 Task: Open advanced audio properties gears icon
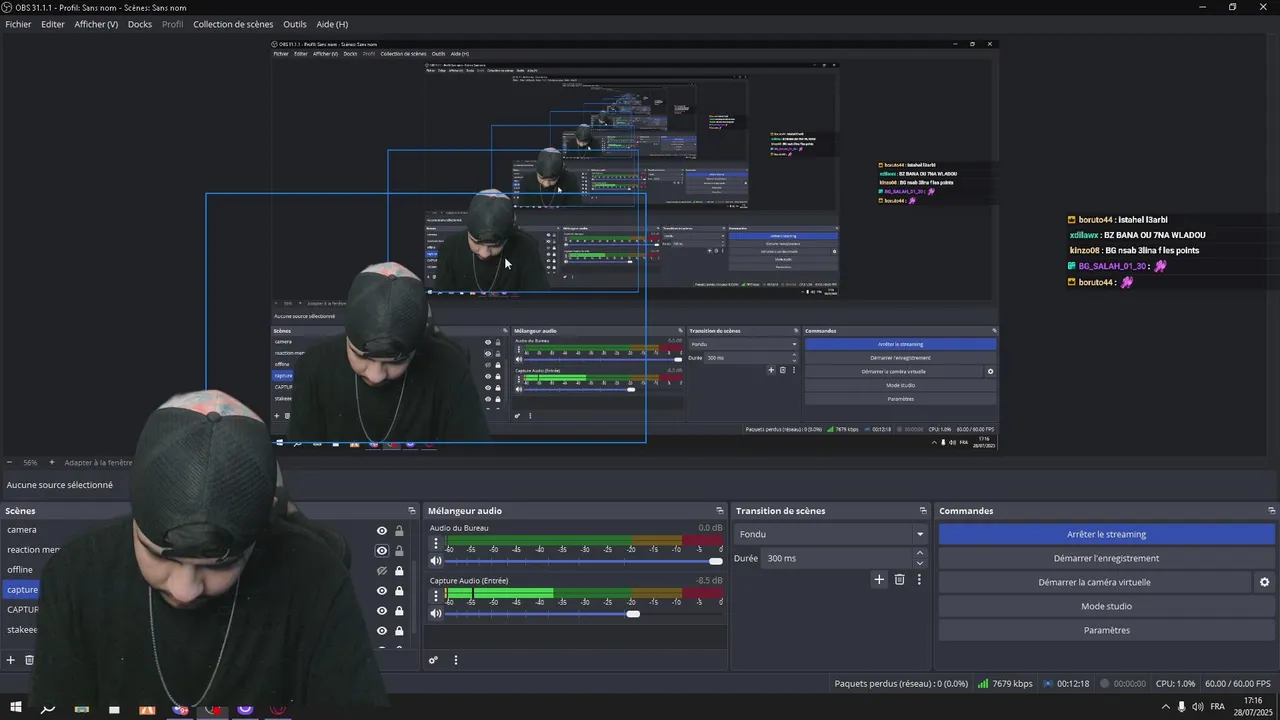pyautogui.click(x=433, y=660)
